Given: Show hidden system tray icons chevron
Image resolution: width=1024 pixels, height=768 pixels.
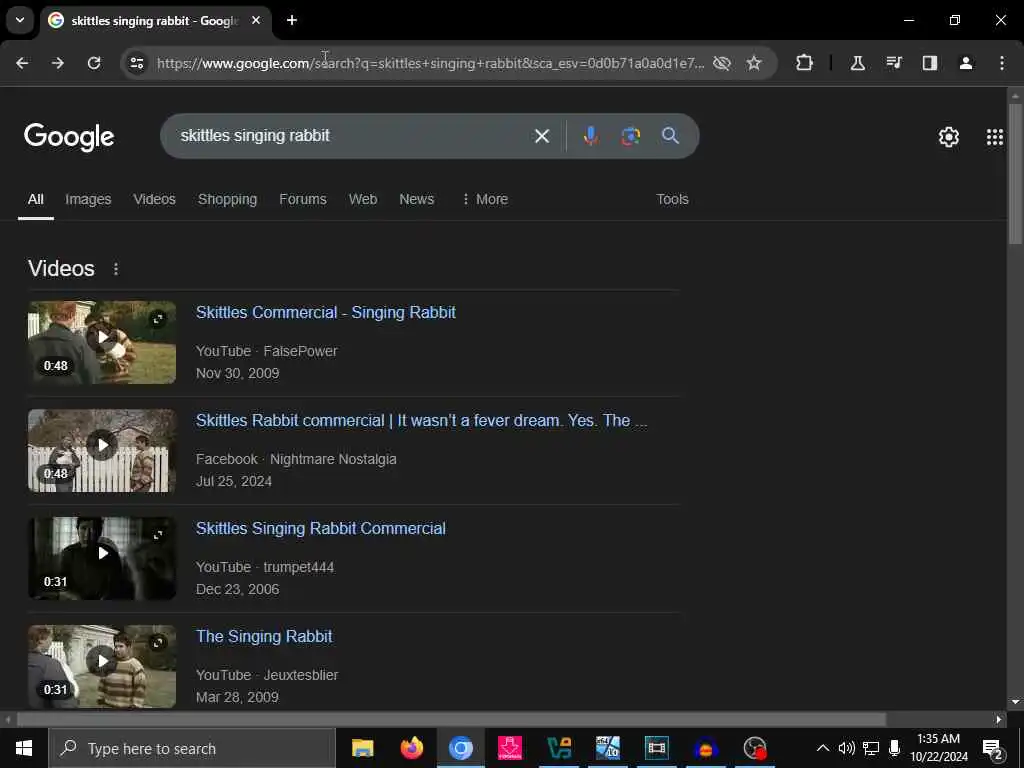Looking at the screenshot, I should (x=823, y=748).
